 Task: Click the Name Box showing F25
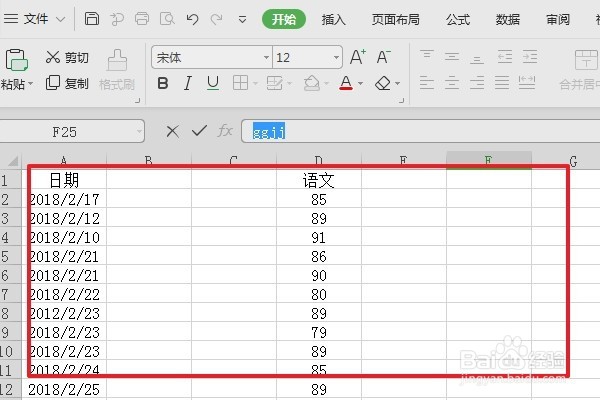click(x=65, y=132)
